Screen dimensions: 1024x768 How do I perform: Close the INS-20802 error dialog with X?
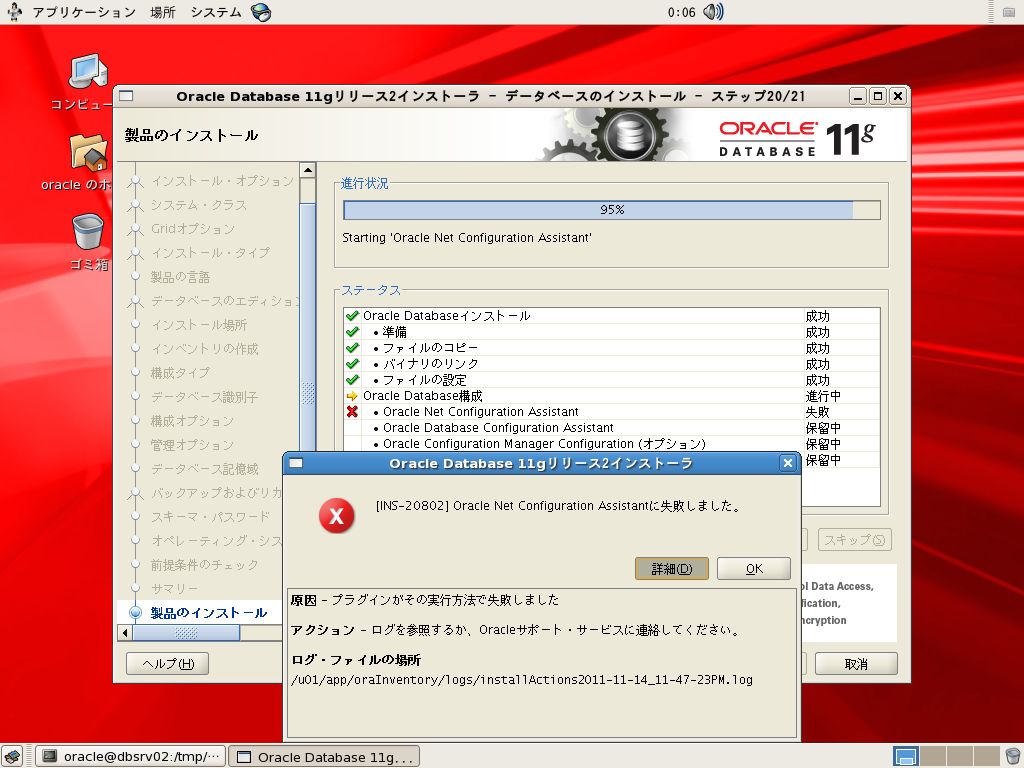[788, 463]
